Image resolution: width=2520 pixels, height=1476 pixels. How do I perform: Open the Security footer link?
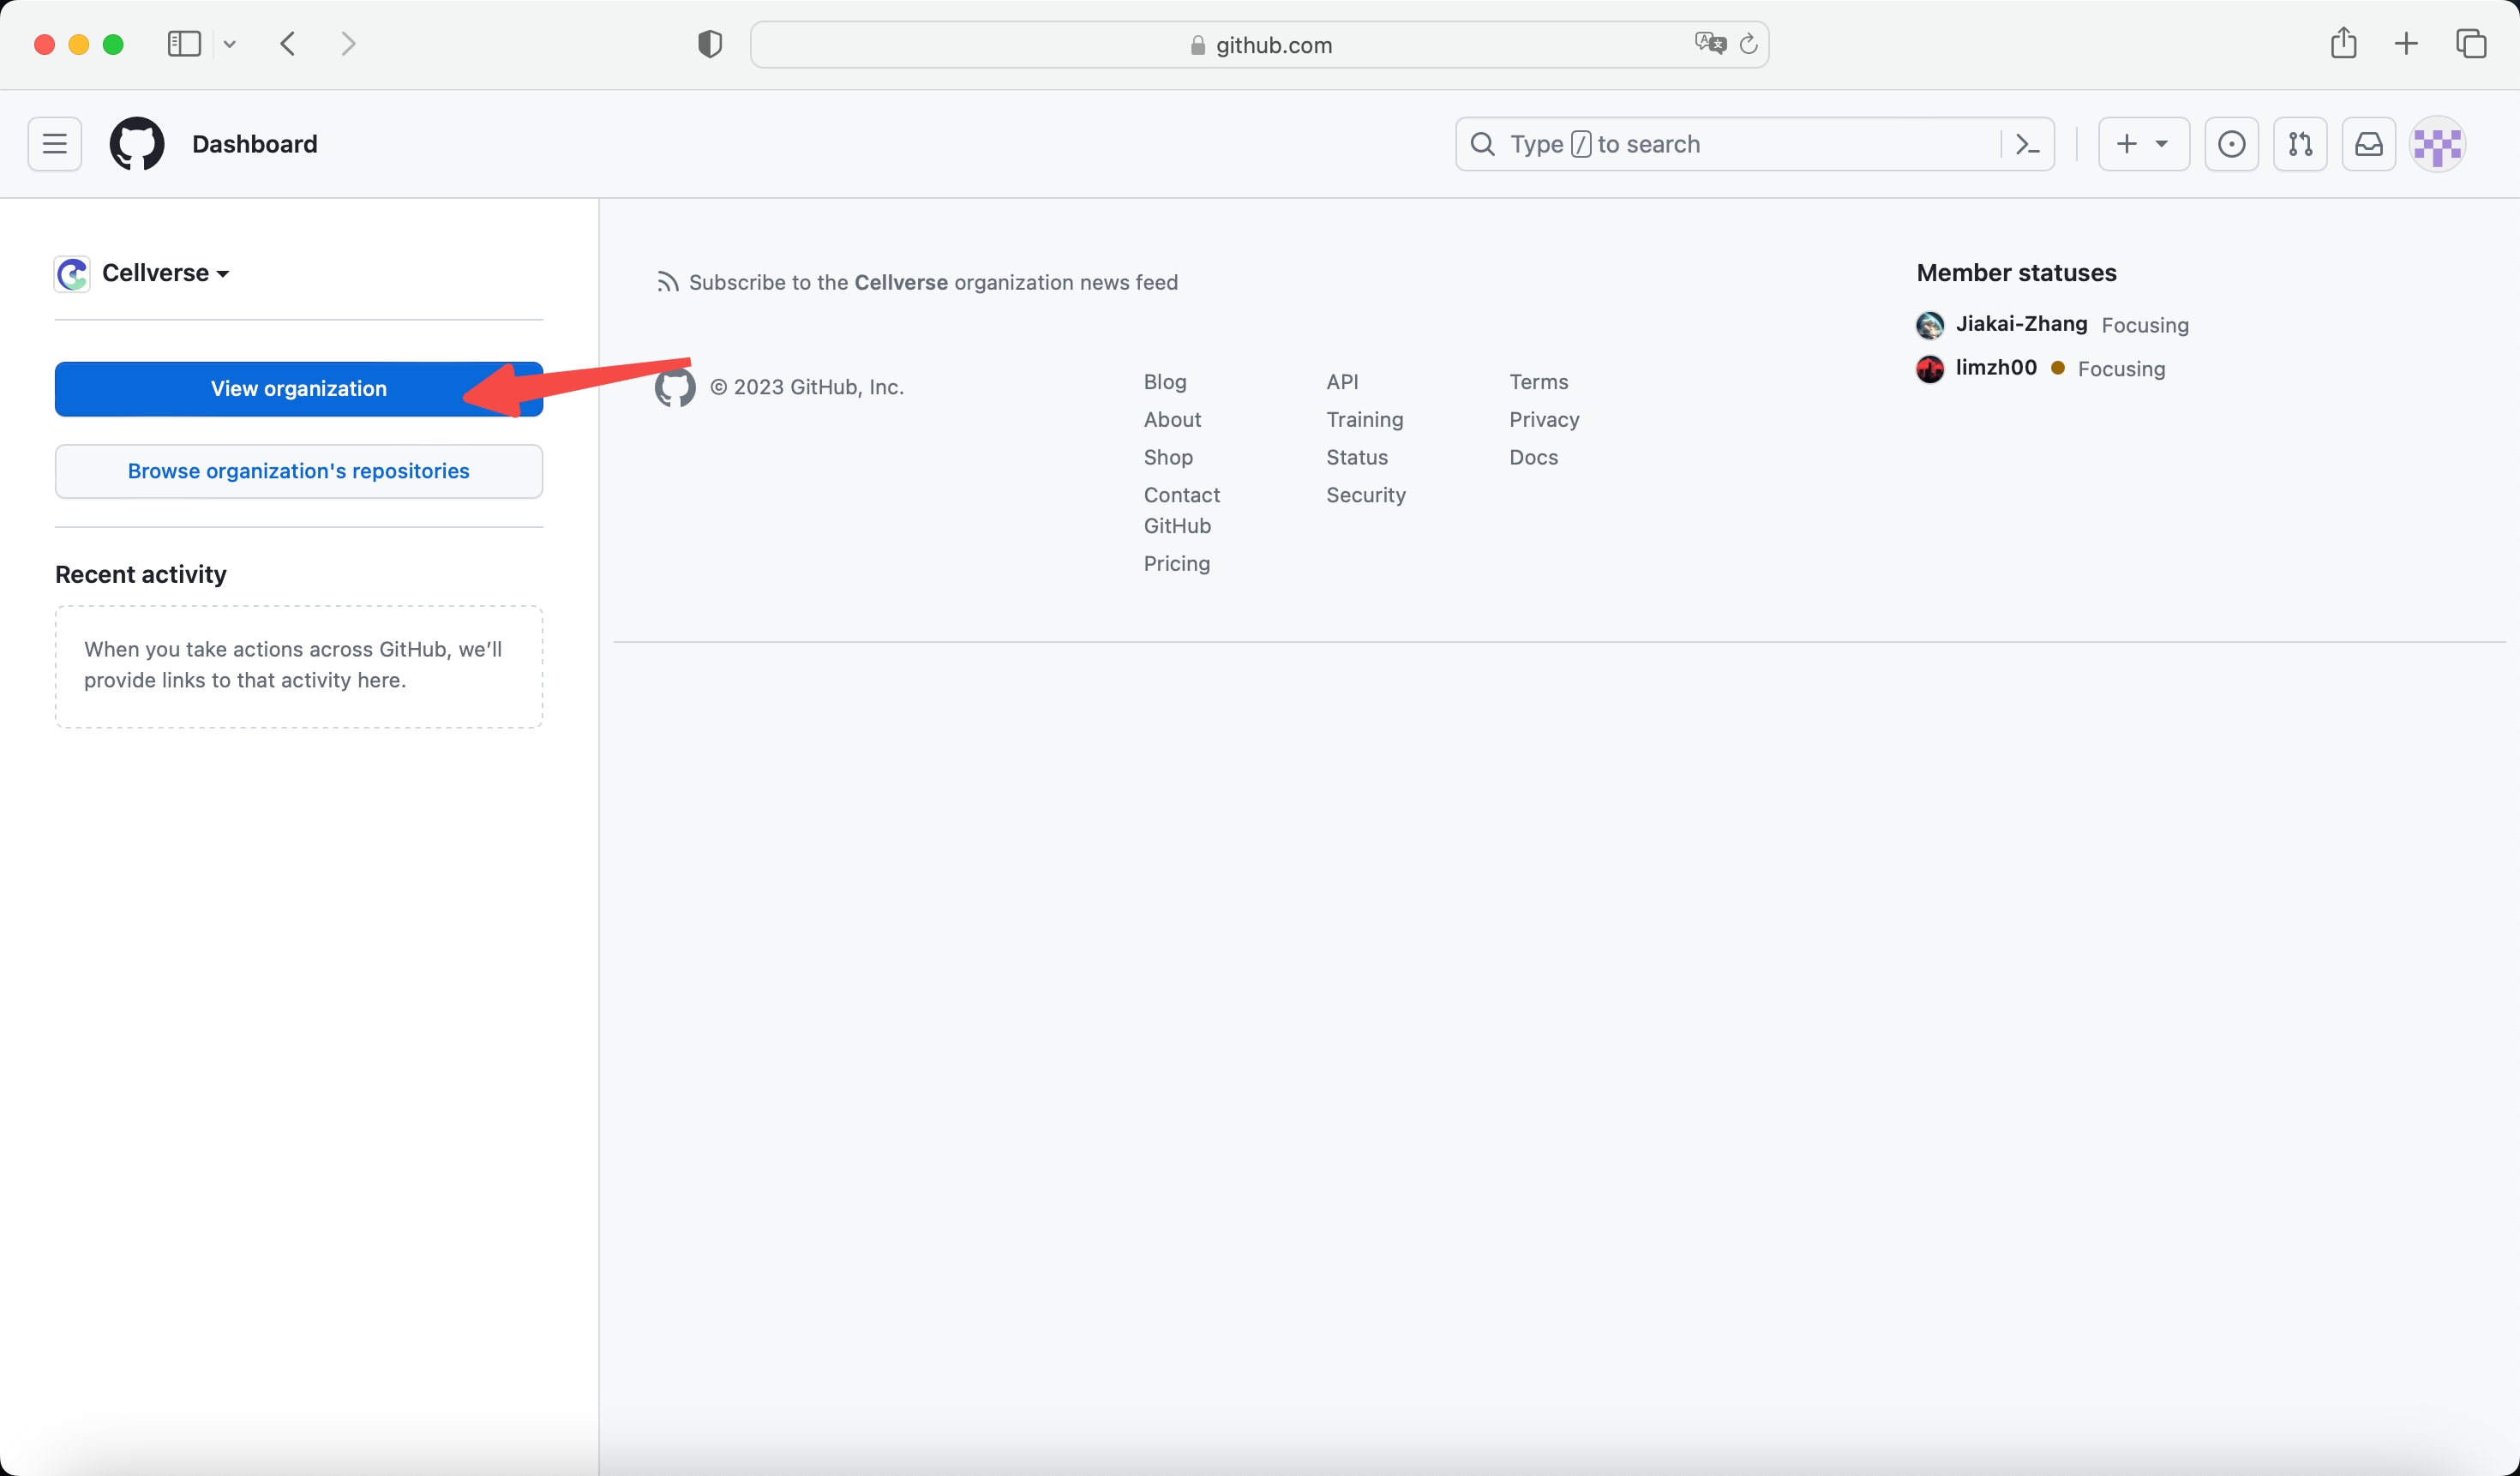[1366, 496]
